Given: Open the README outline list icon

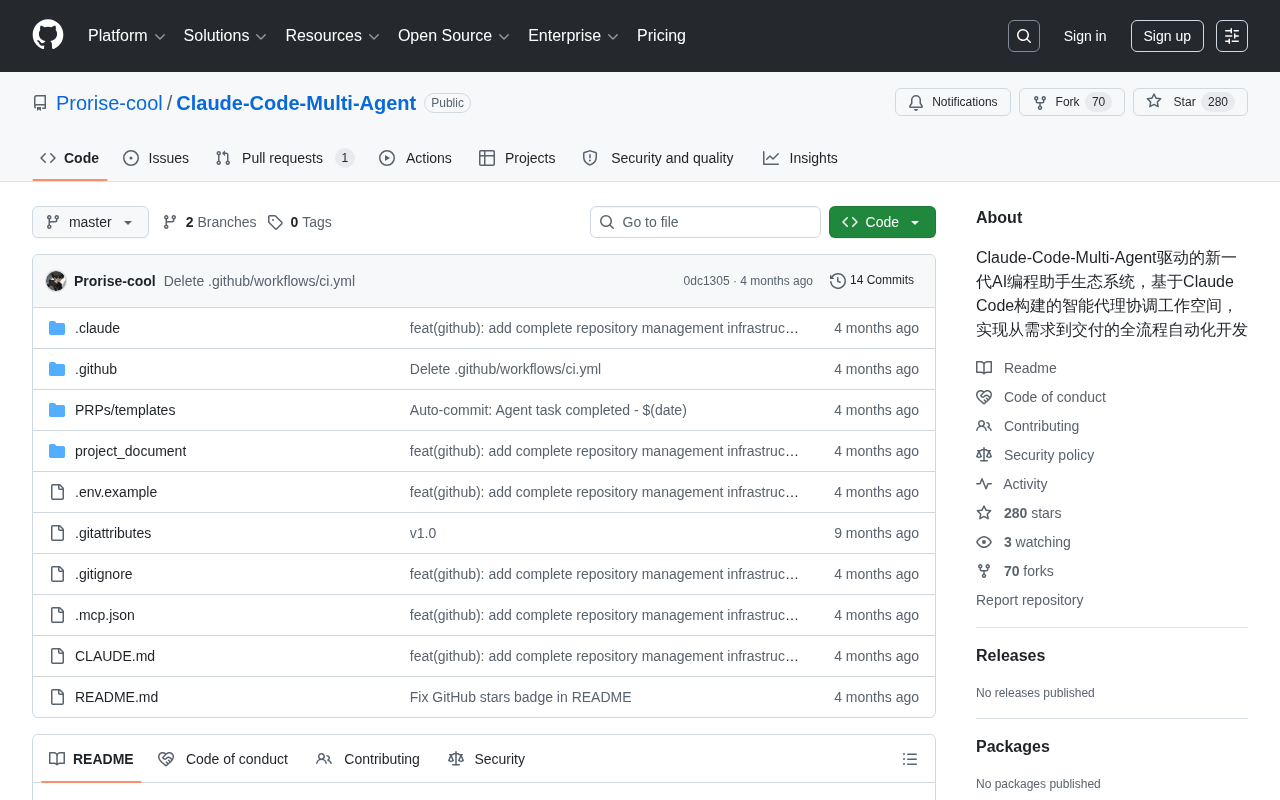Looking at the screenshot, I should (910, 759).
